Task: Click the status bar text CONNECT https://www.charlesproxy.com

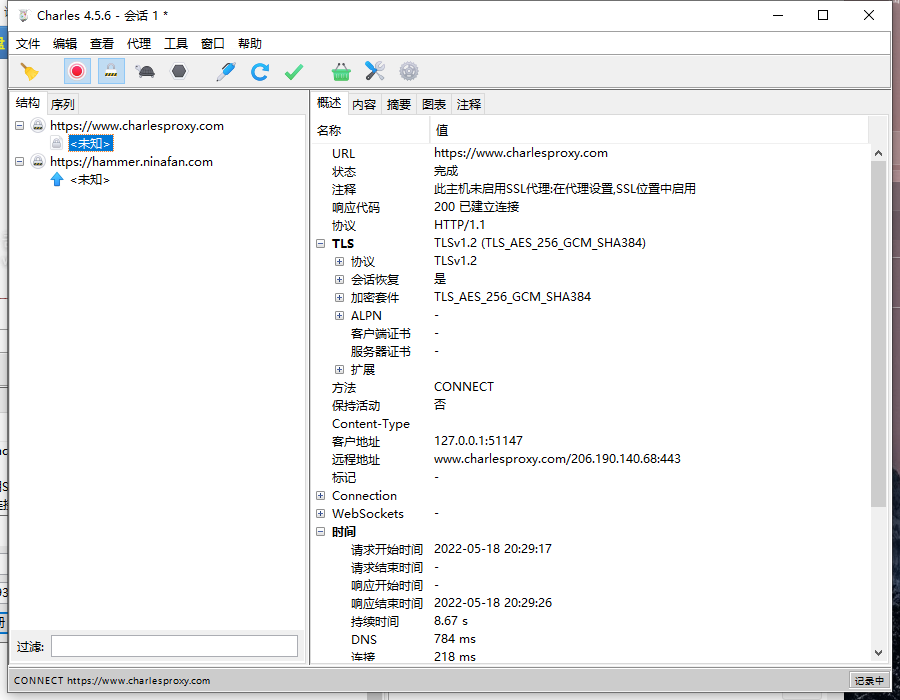Action: coord(112,681)
